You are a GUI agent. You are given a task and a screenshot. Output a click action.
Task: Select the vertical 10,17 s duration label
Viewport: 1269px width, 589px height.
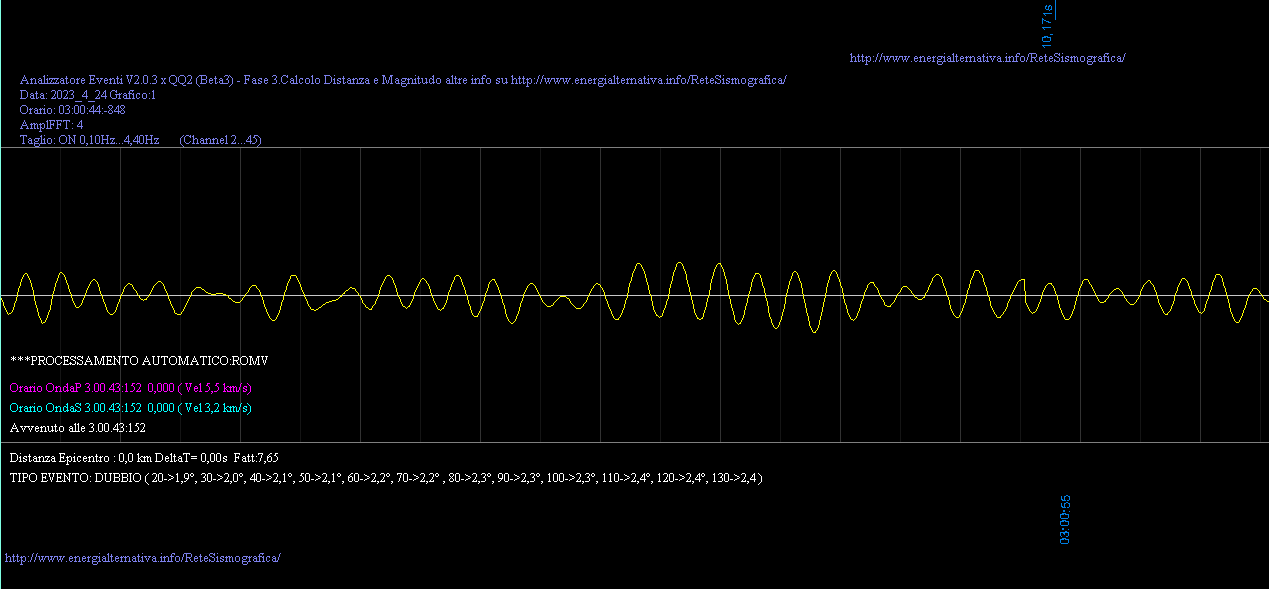click(1047, 25)
